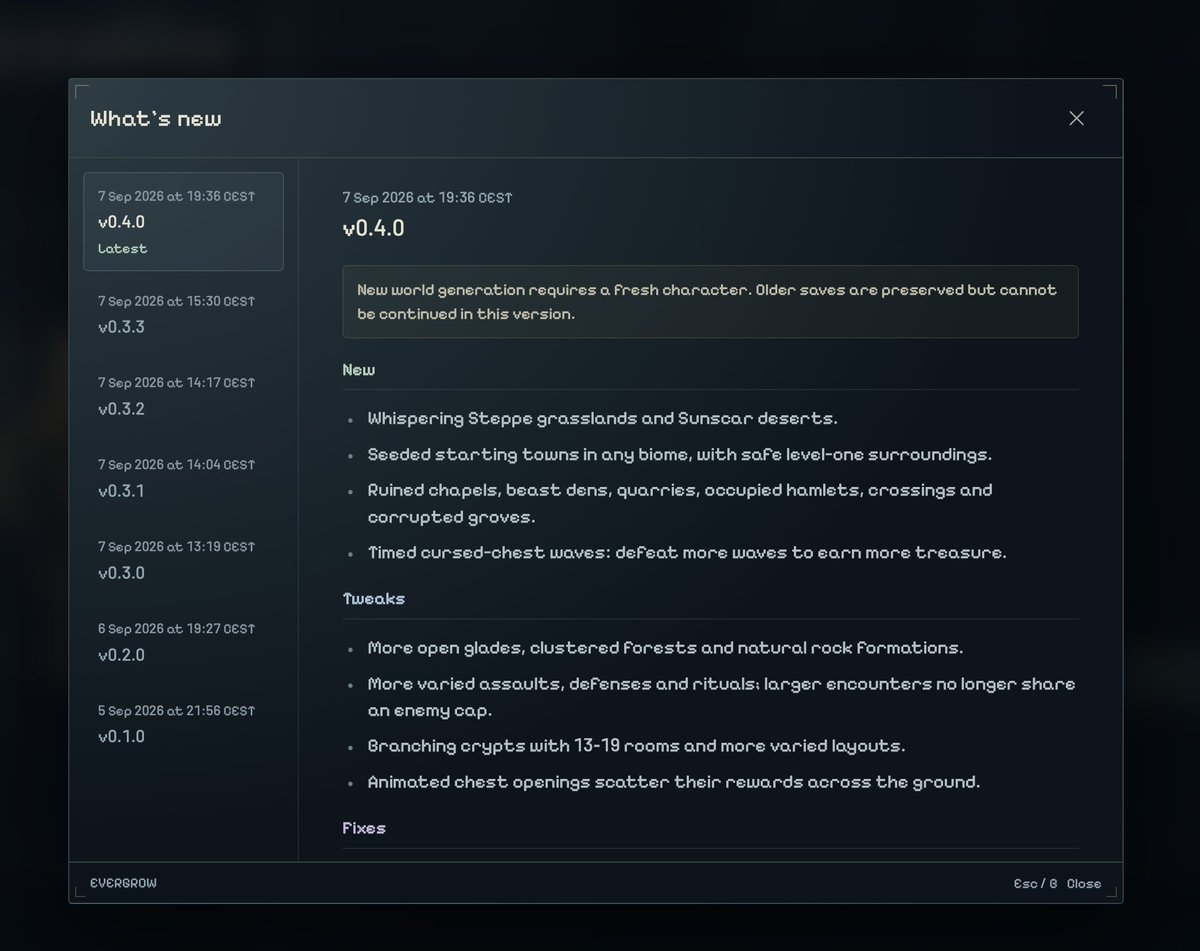1200x951 pixels.
Task: View the v0.2.0 release notes
Action: click(183, 642)
